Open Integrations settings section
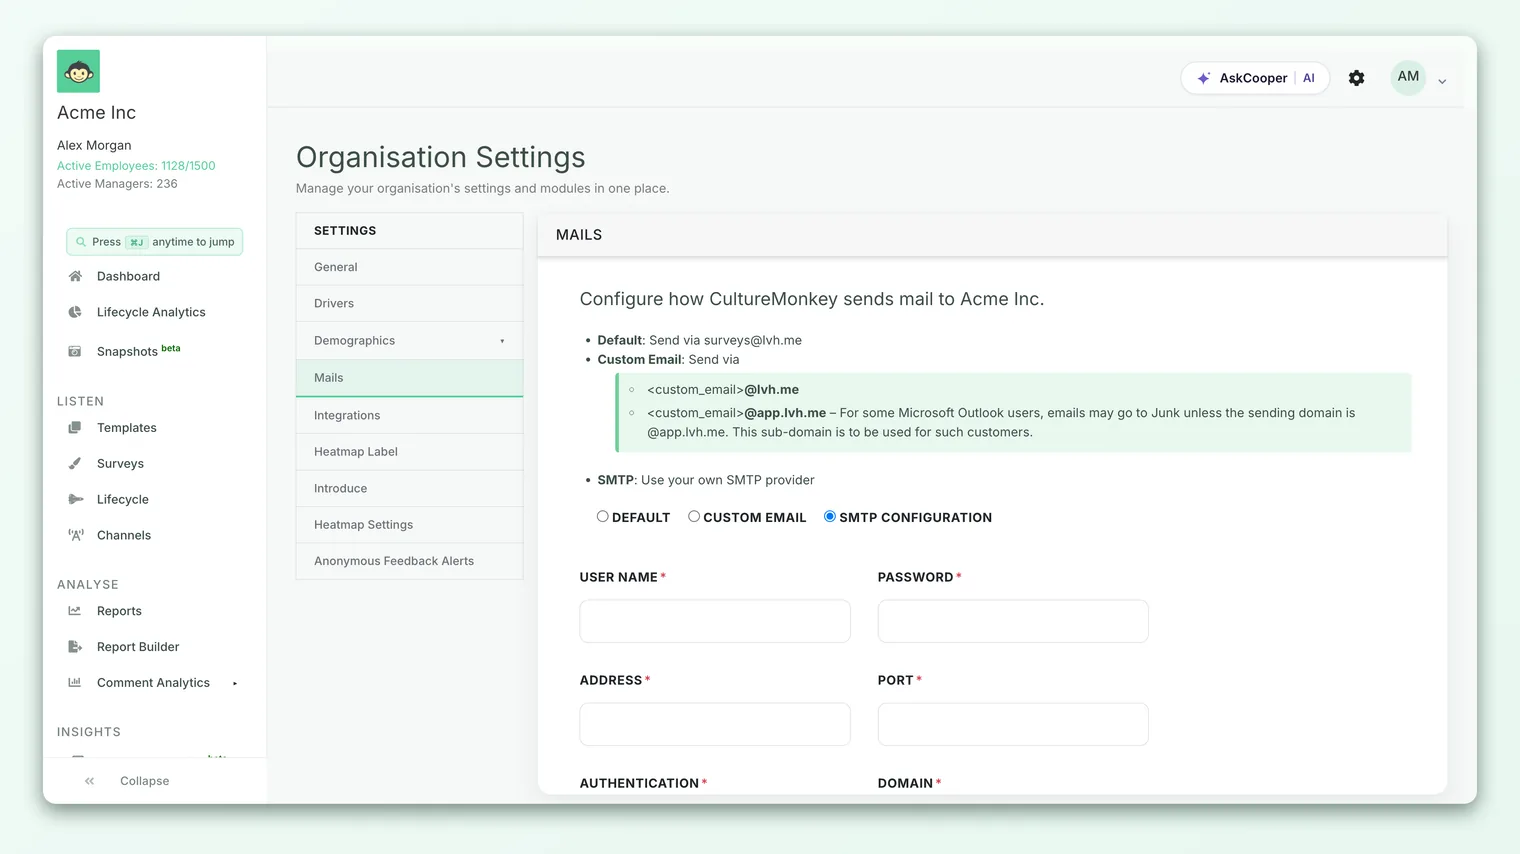 click(409, 415)
